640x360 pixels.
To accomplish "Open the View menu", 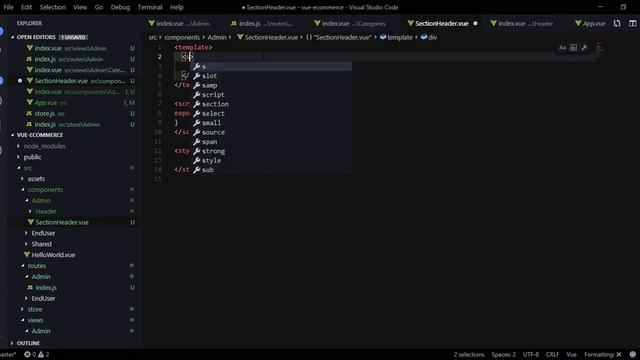I will point(80,7).
